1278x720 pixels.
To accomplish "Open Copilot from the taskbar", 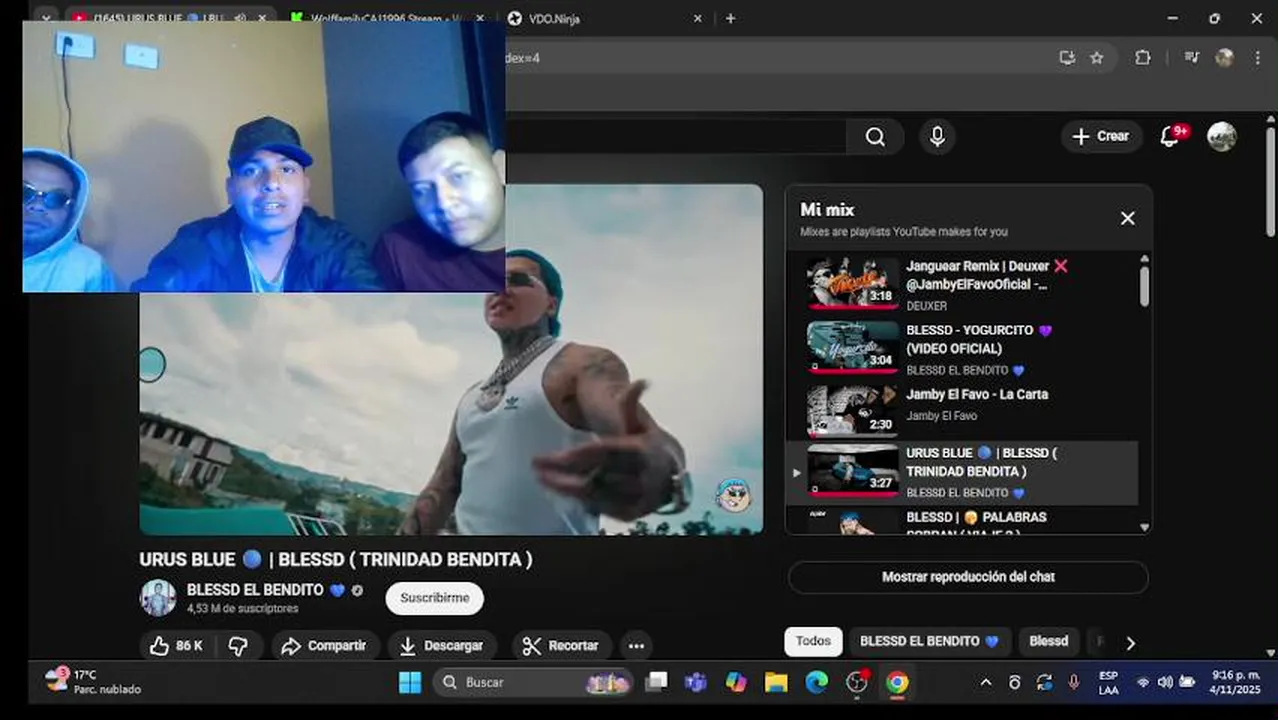I will tap(736, 682).
